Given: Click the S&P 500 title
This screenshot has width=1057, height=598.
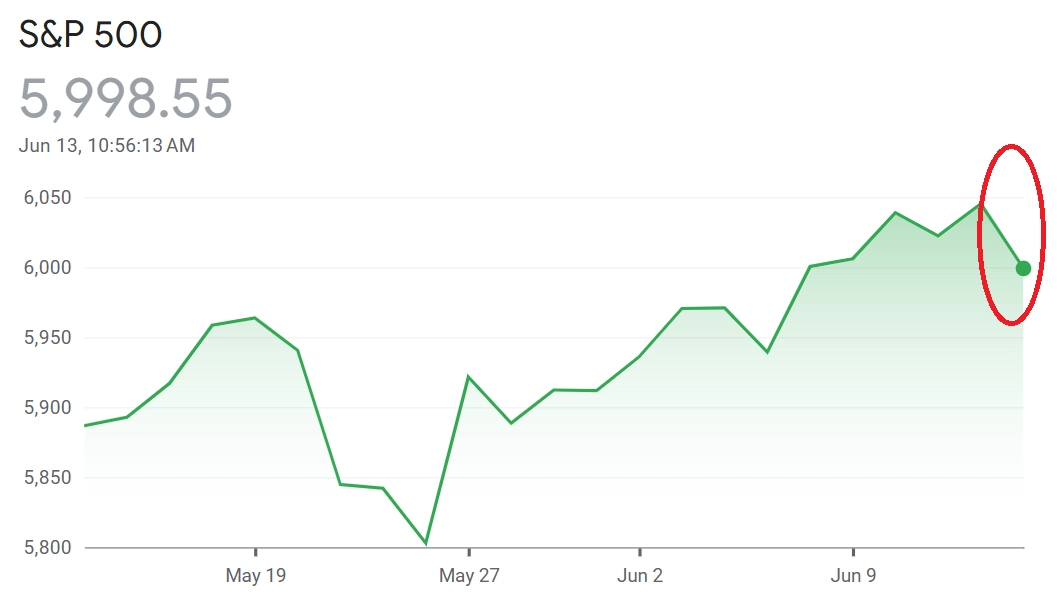Looking at the screenshot, I should tap(90, 34).
